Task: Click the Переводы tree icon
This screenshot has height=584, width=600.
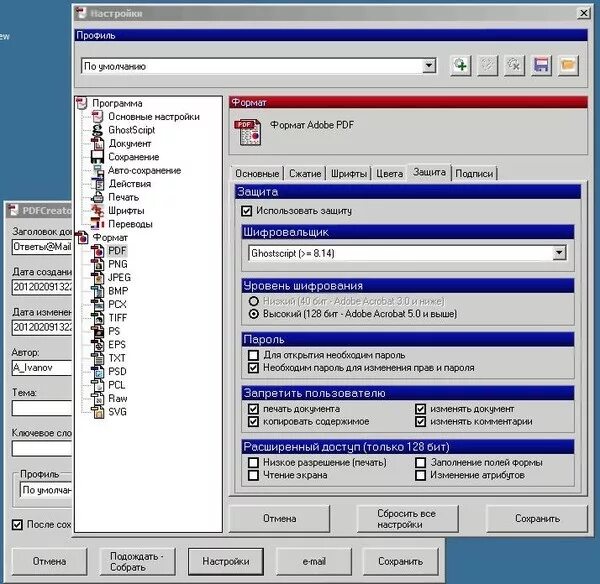Action: click(x=98, y=224)
